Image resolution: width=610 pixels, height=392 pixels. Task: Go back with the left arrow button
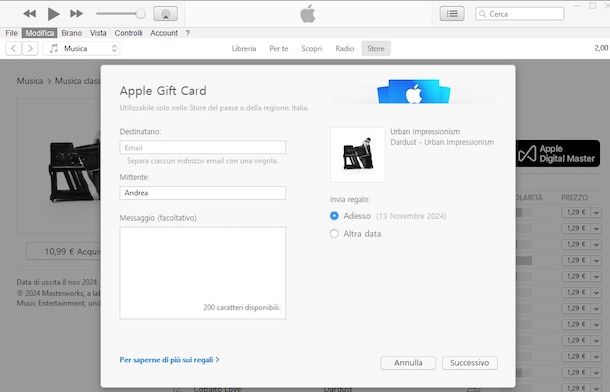click(14, 49)
